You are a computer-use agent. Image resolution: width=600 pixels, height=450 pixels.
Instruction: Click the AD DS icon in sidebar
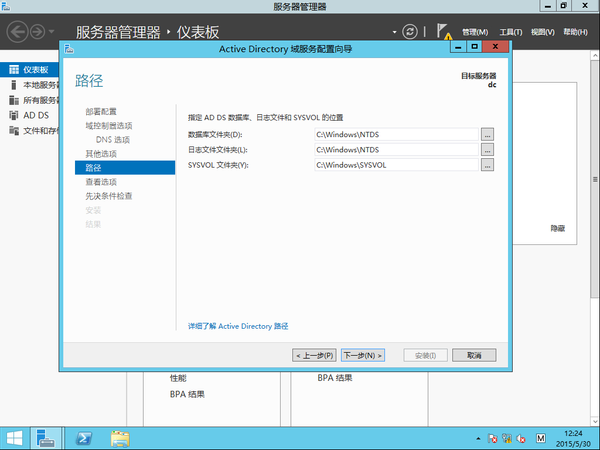tap(14, 115)
